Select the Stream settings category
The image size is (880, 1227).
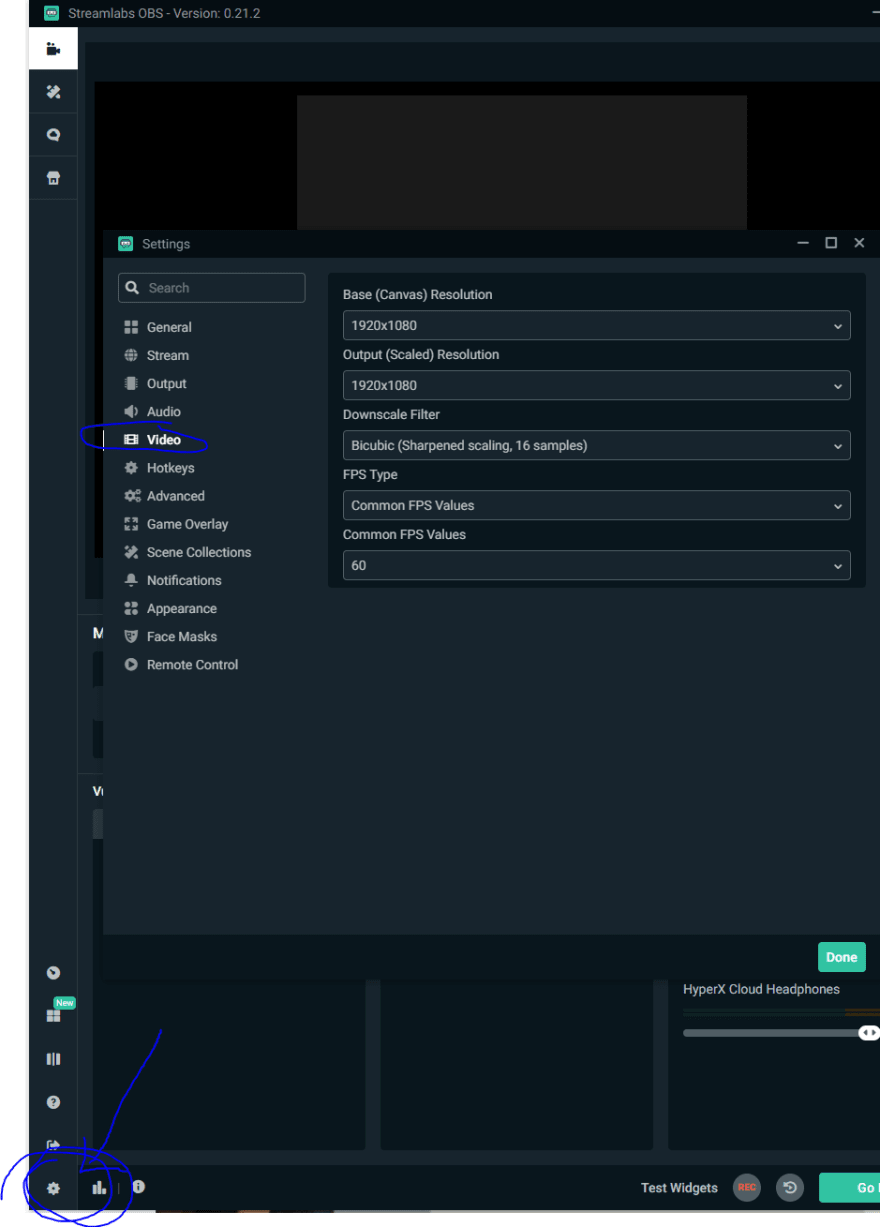[167, 355]
